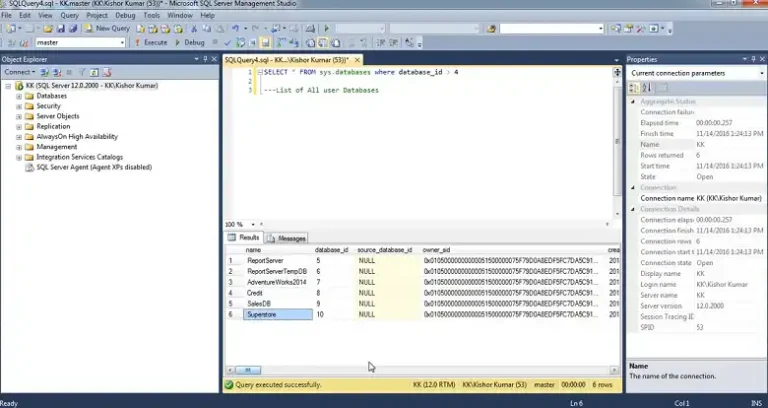
Task: Click the AdventureWorks2014 result cell
Action: (278, 282)
